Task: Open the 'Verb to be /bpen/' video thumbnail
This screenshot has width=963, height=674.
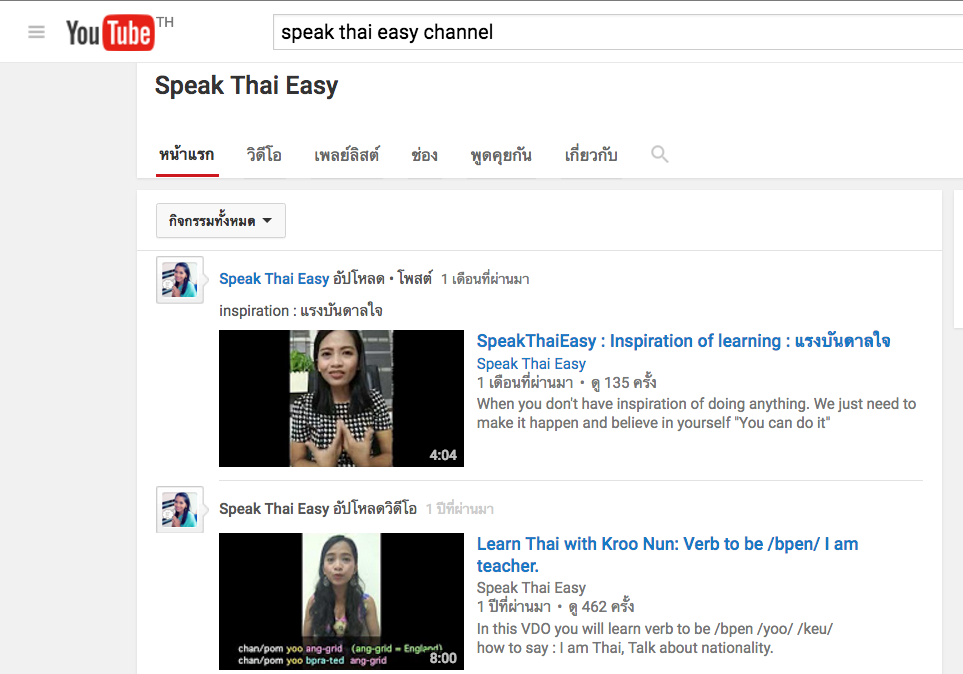Action: click(x=341, y=601)
